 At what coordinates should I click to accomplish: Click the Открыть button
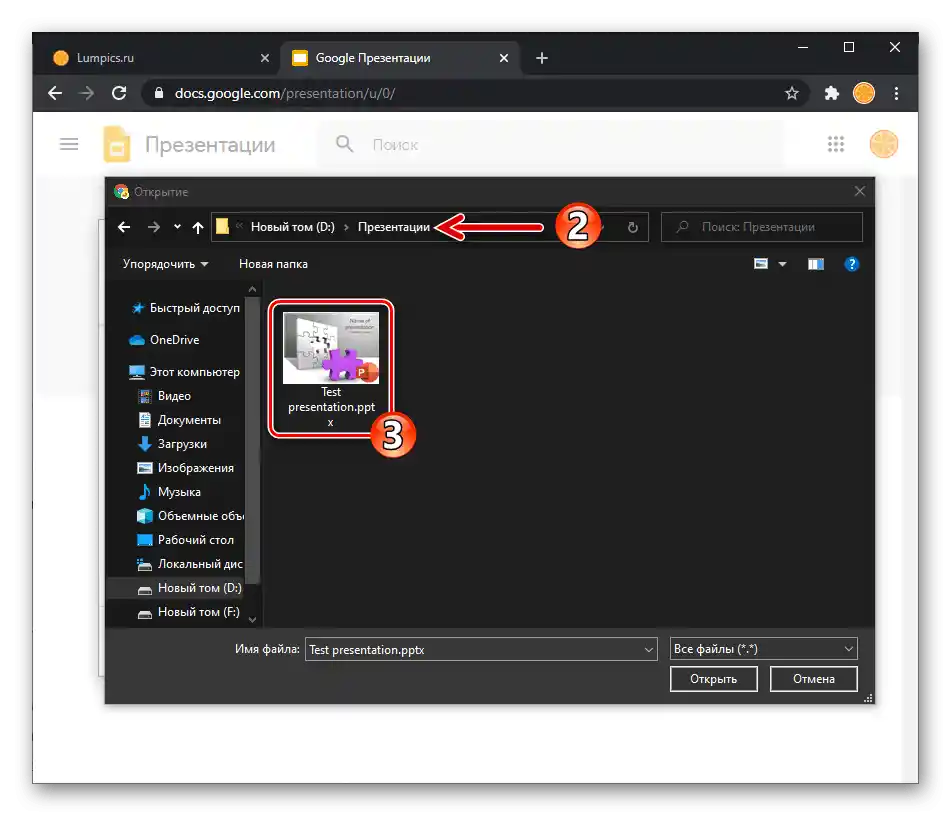point(713,678)
